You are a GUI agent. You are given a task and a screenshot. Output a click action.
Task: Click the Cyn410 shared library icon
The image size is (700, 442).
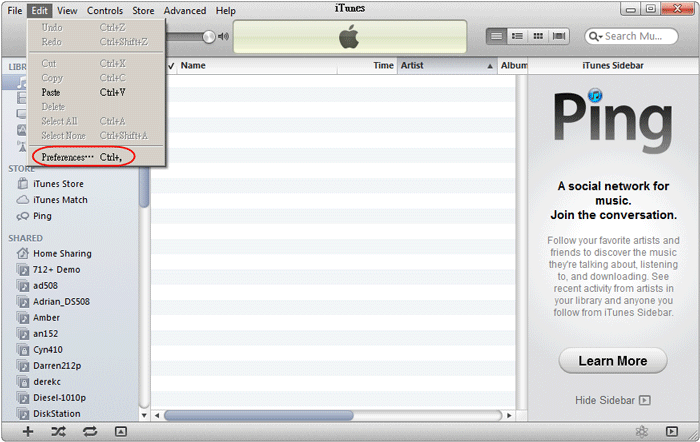click(x=22, y=350)
